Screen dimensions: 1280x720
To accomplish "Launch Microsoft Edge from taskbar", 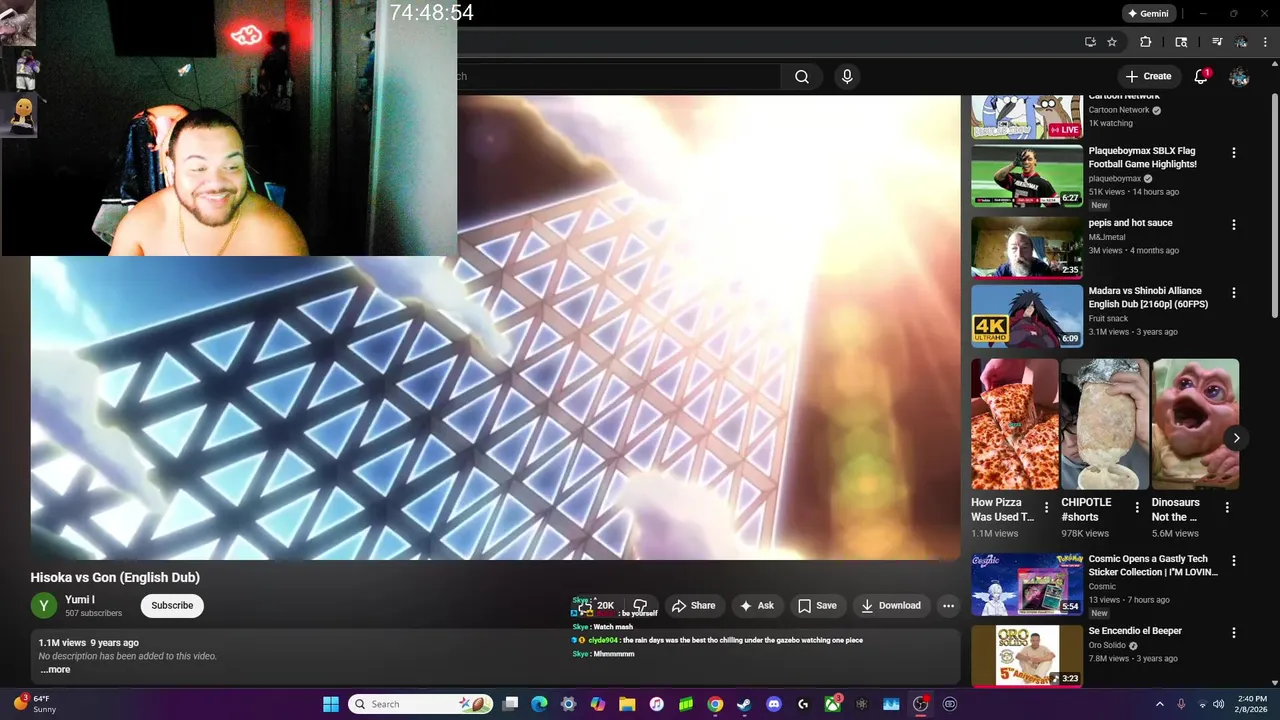I will (x=539, y=704).
